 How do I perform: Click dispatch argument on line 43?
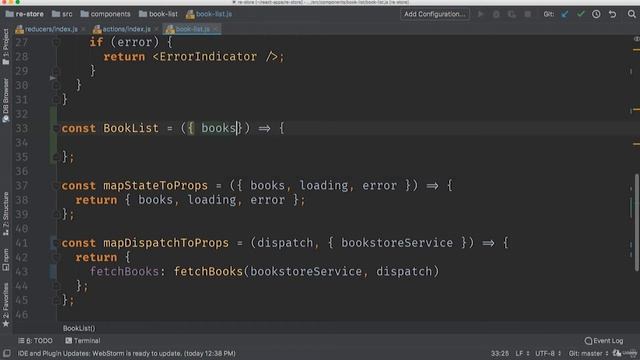coord(404,272)
